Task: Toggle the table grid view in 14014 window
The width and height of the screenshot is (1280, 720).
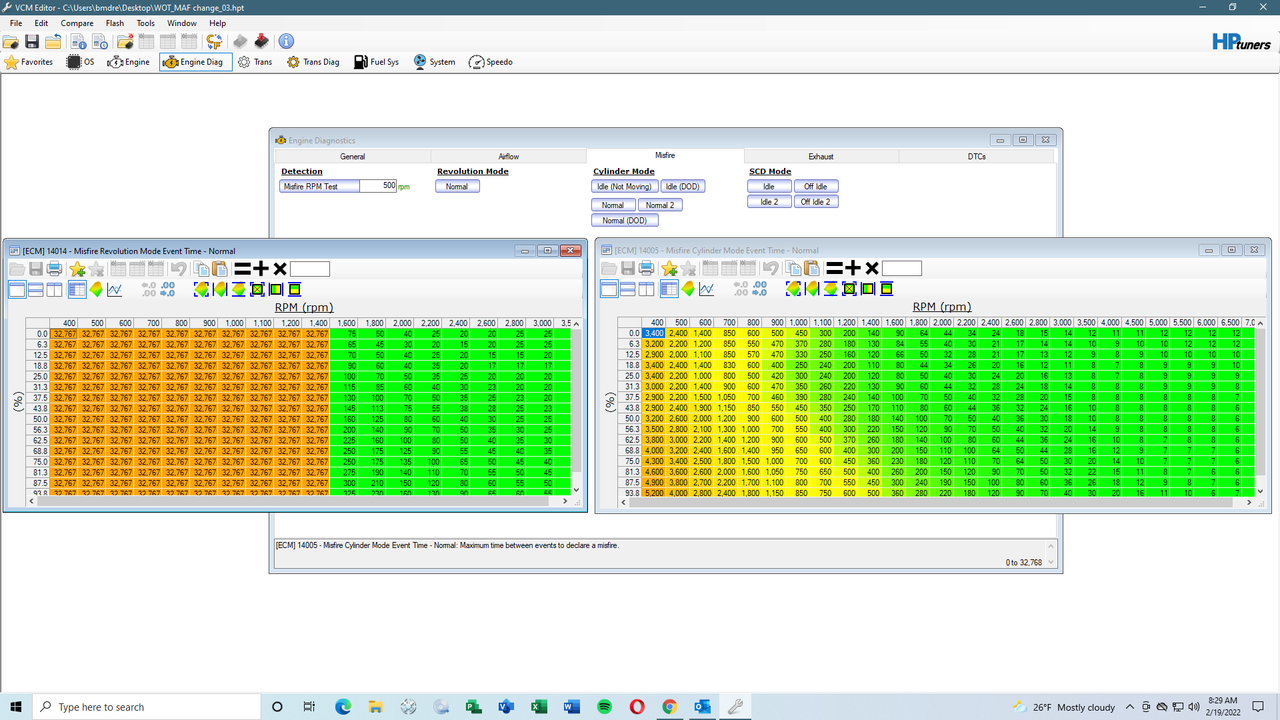Action: pos(75,290)
